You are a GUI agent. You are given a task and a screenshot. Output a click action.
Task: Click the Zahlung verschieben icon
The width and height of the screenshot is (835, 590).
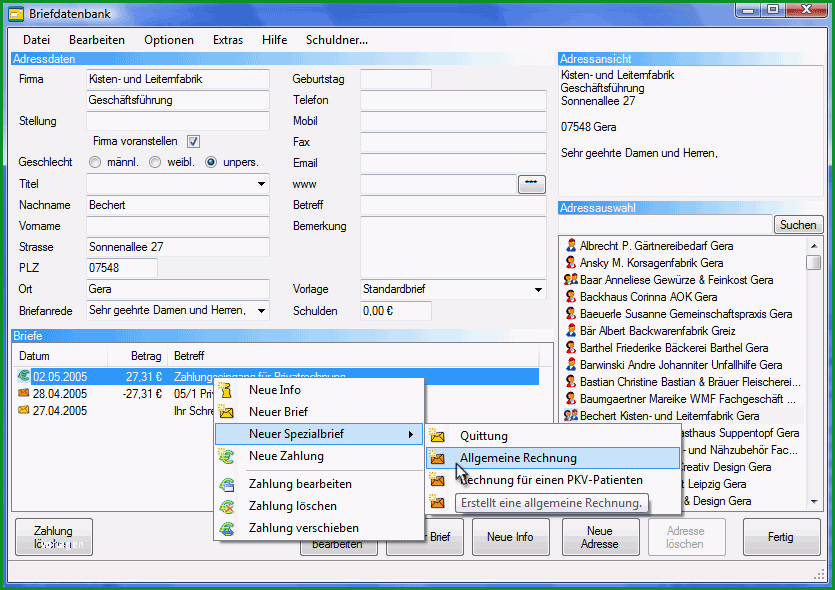tap(227, 528)
